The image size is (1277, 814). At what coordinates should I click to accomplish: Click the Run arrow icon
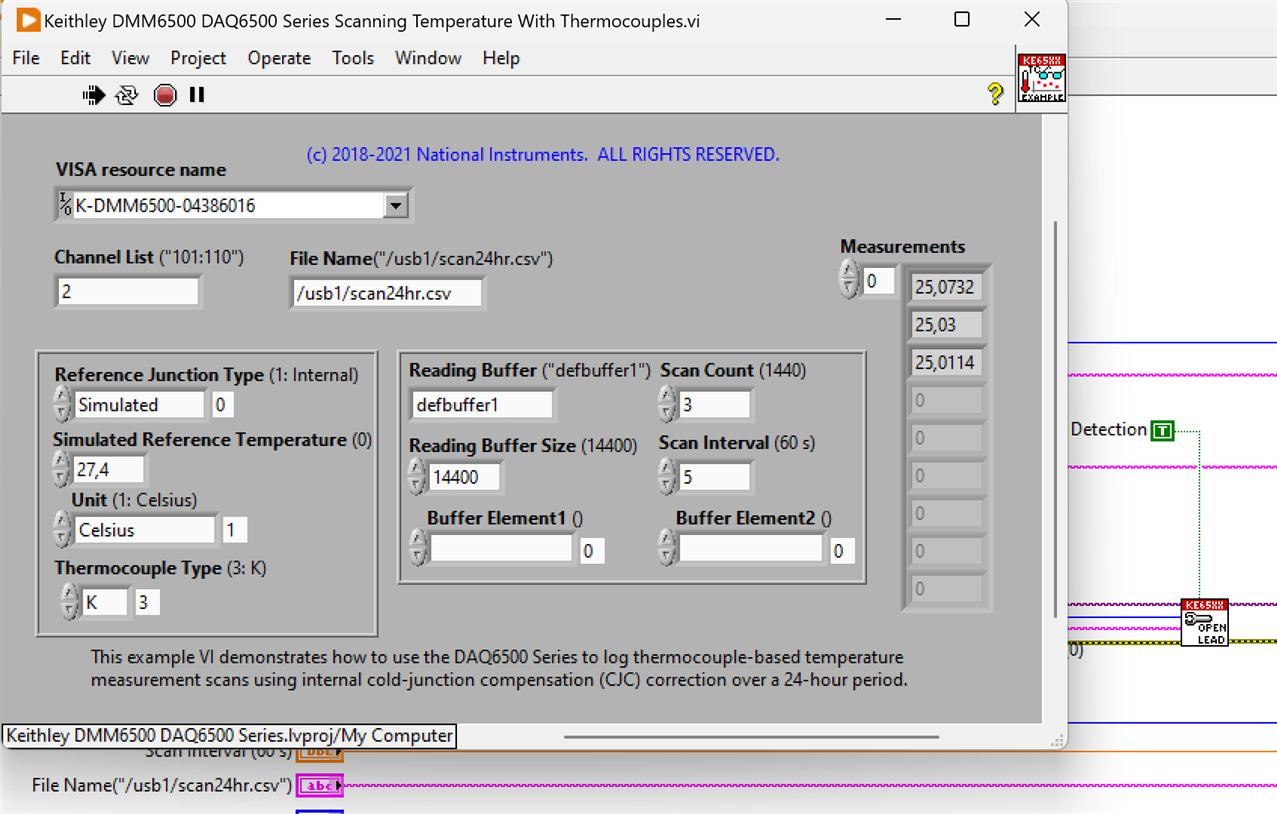(x=94, y=95)
